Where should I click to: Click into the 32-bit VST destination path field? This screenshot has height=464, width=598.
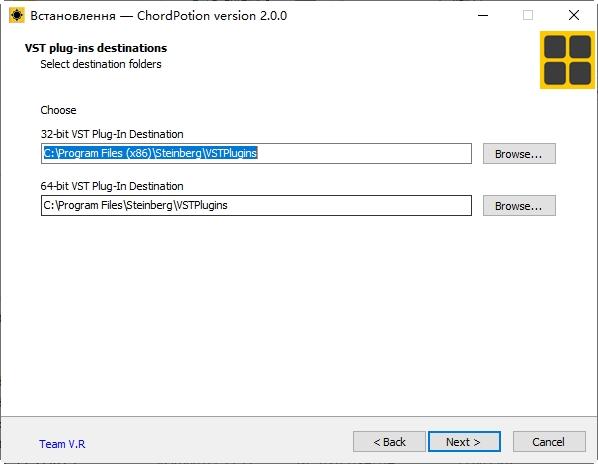pos(256,154)
